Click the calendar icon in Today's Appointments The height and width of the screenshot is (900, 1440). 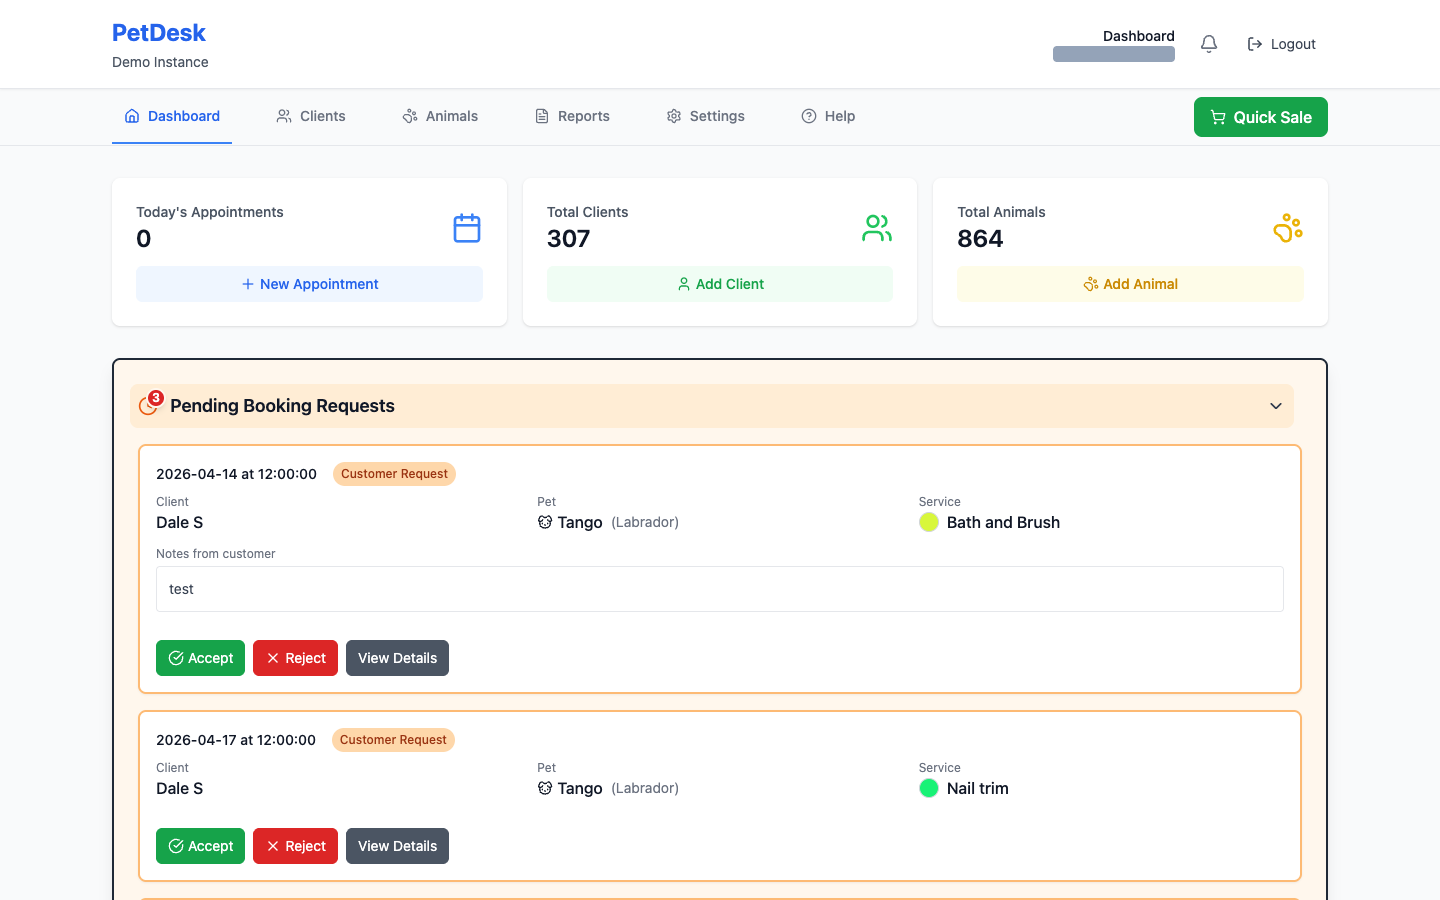[467, 228]
